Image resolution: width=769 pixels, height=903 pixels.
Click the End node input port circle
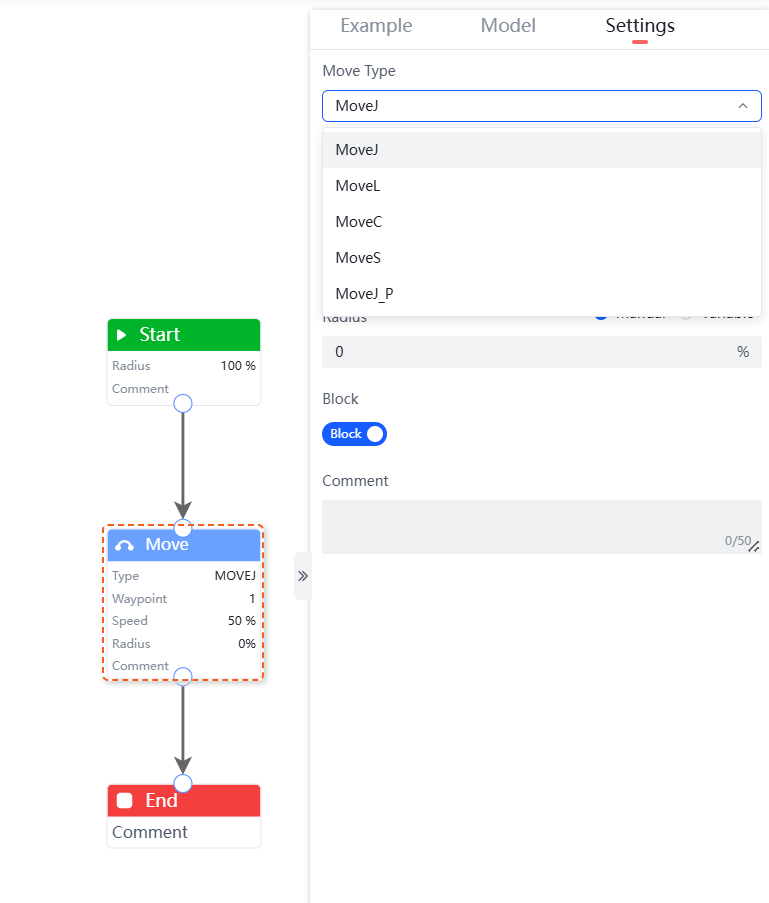pyautogui.click(x=183, y=783)
